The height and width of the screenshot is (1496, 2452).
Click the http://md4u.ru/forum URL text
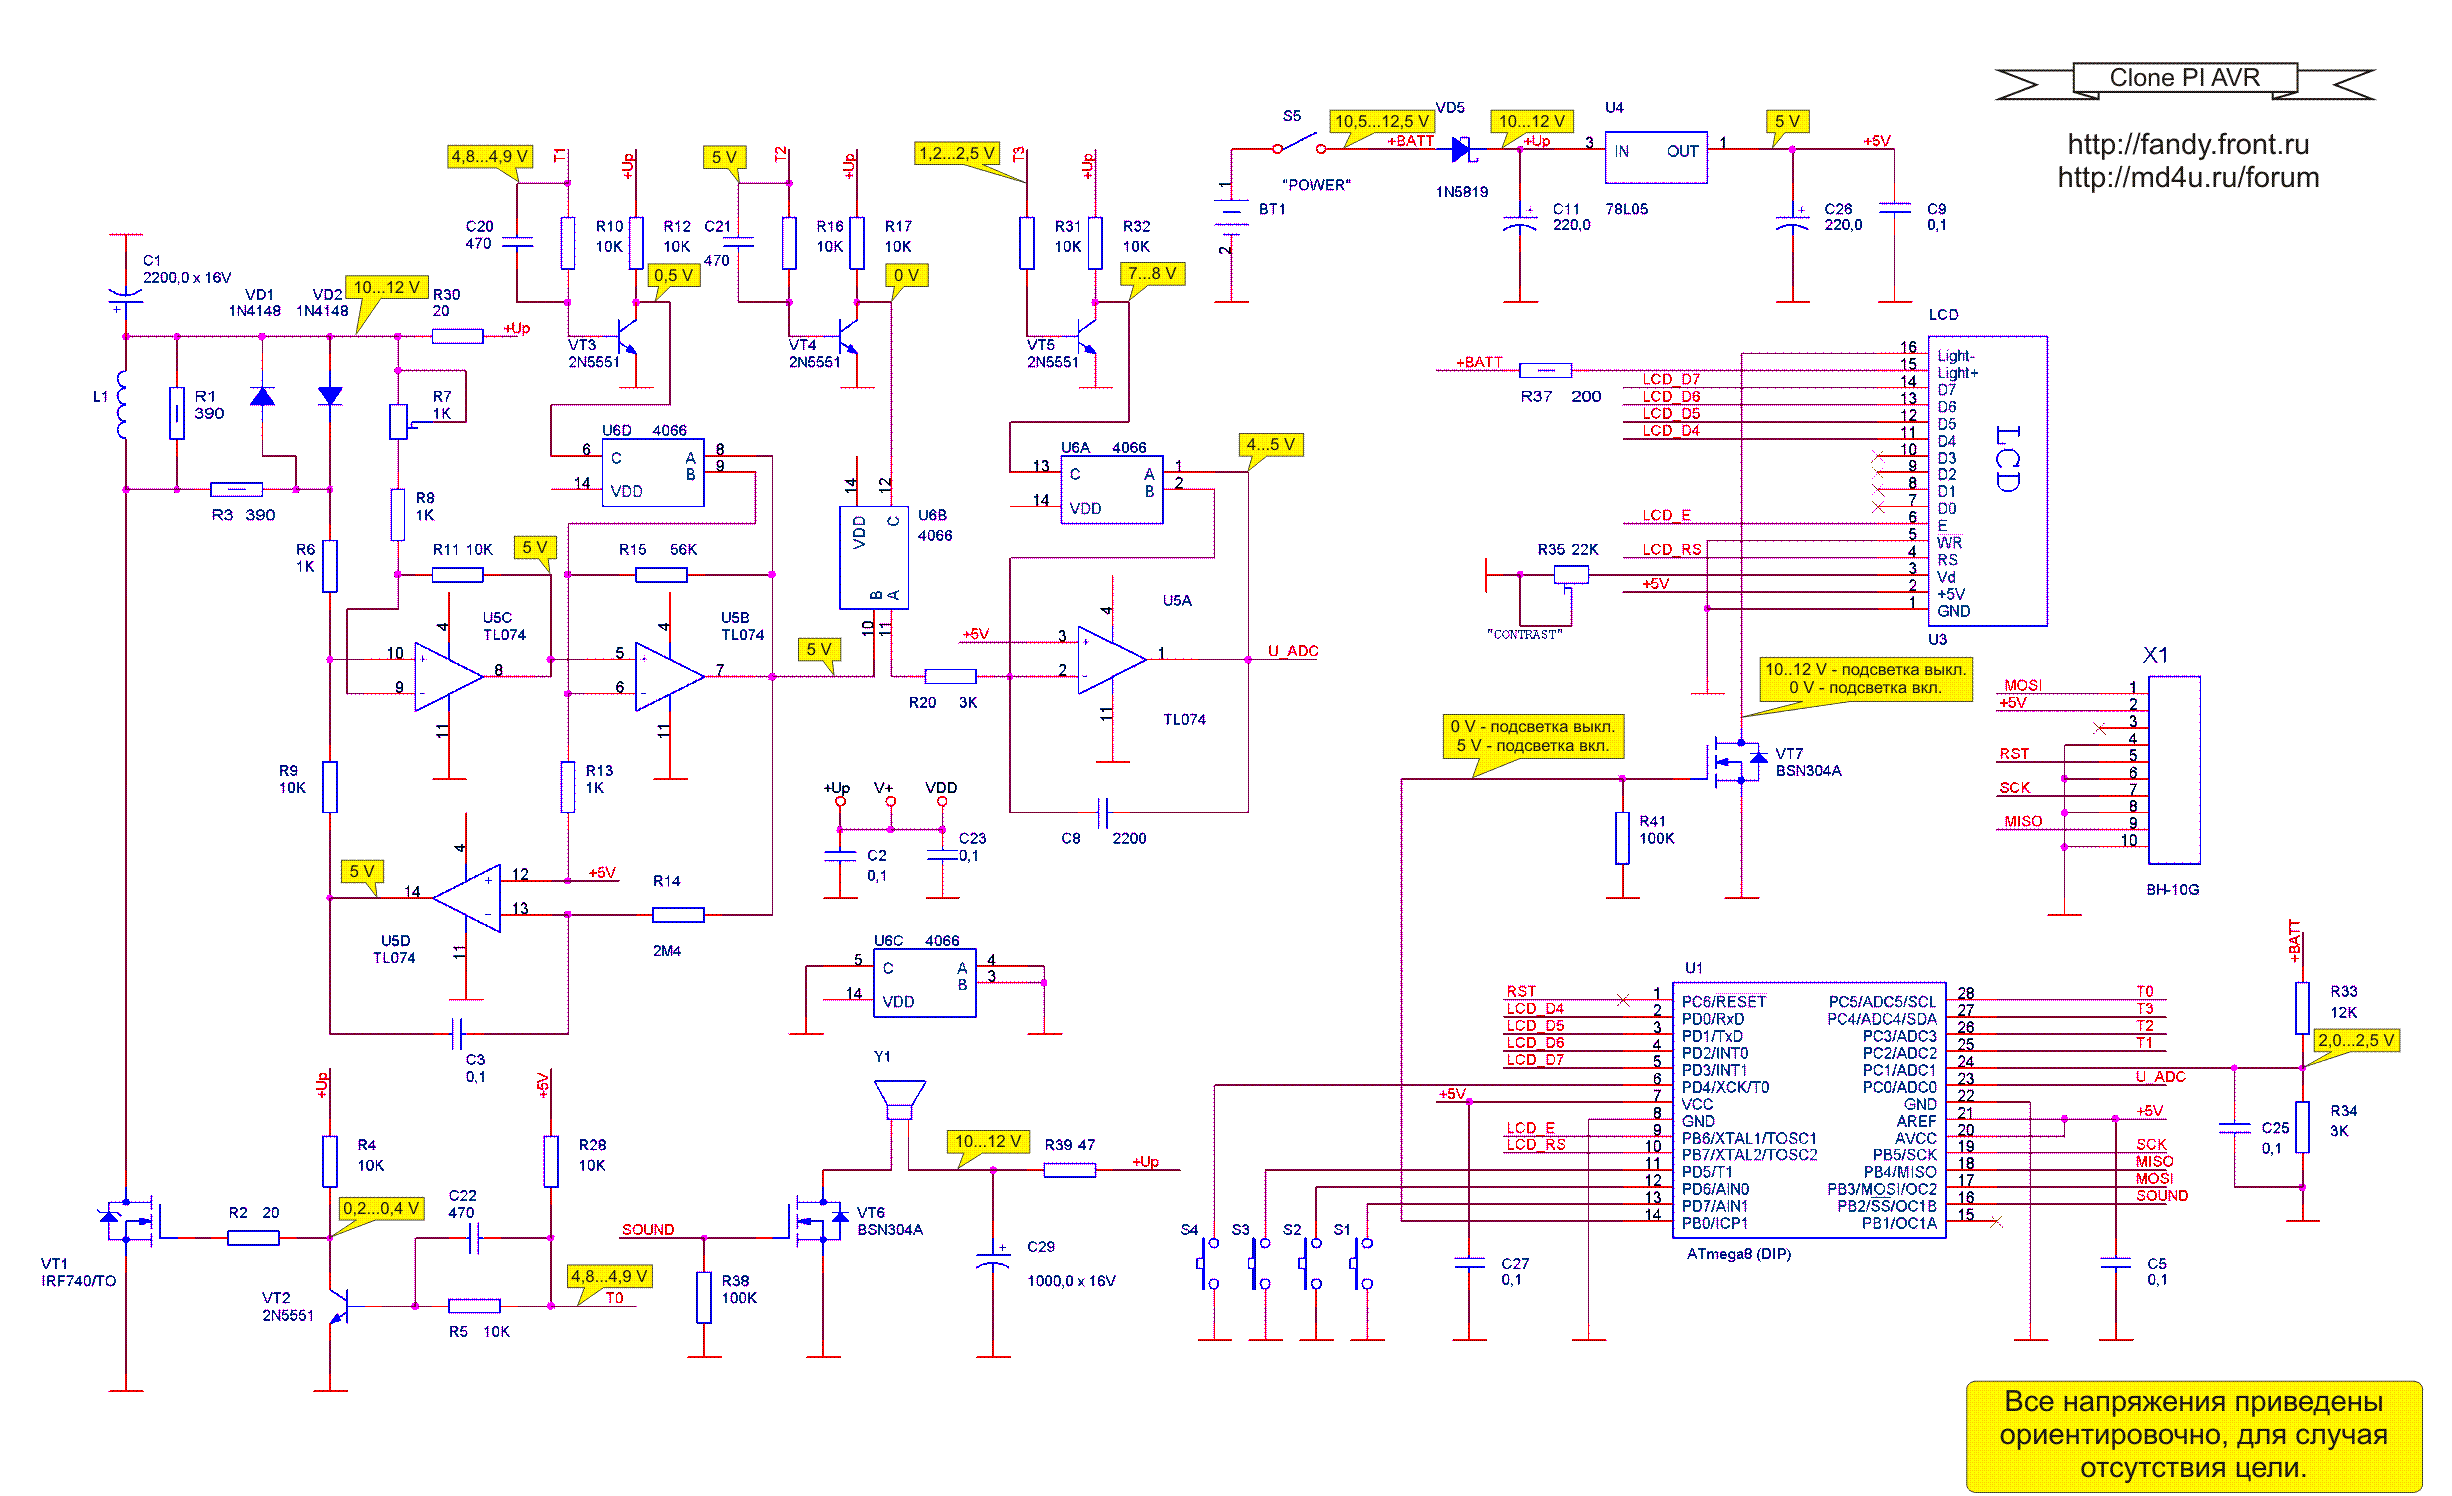[x=2188, y=178]
